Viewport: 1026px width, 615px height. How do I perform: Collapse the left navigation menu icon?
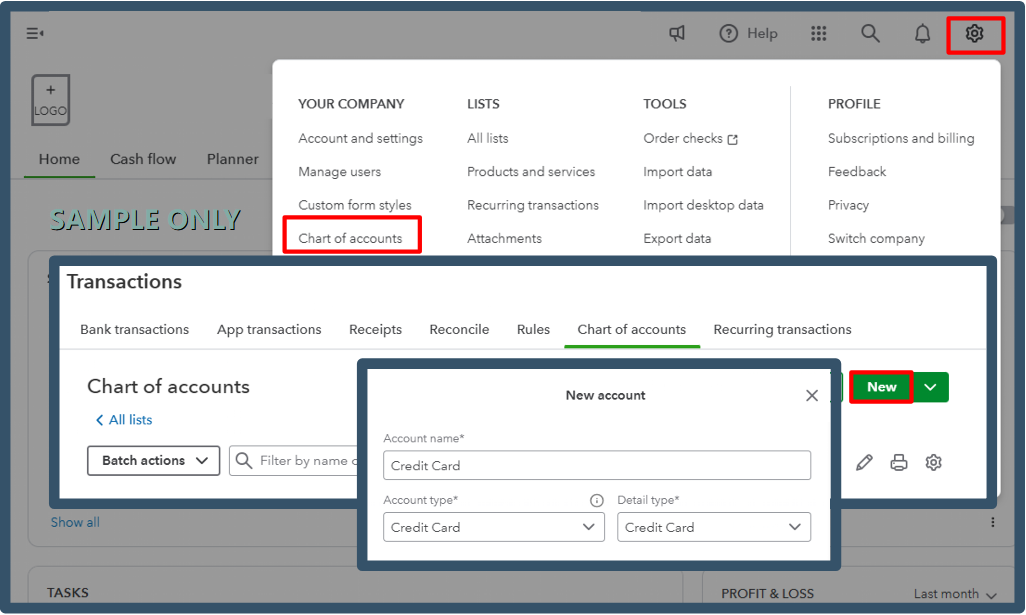[x=35, y=33]
